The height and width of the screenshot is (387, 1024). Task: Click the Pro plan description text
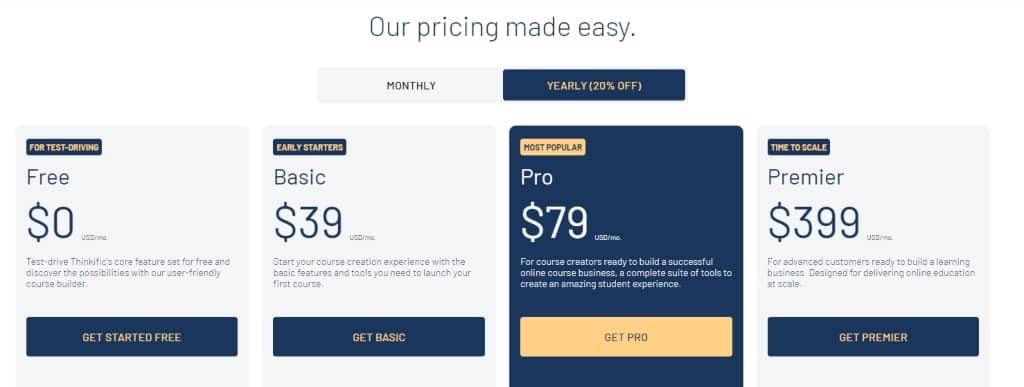click(x=626, y=273)
